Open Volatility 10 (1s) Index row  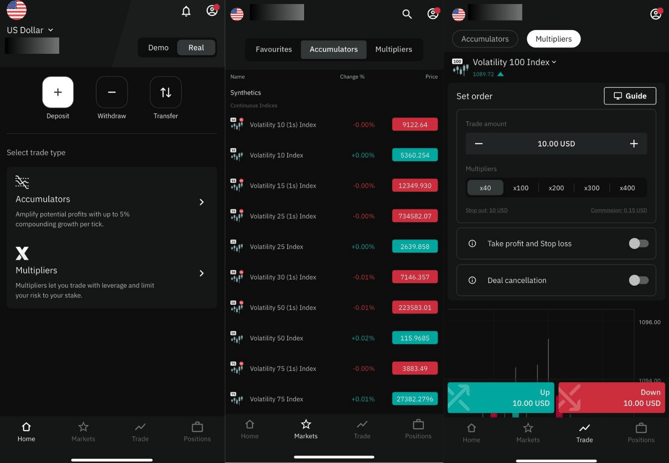(x=334, y=125)
